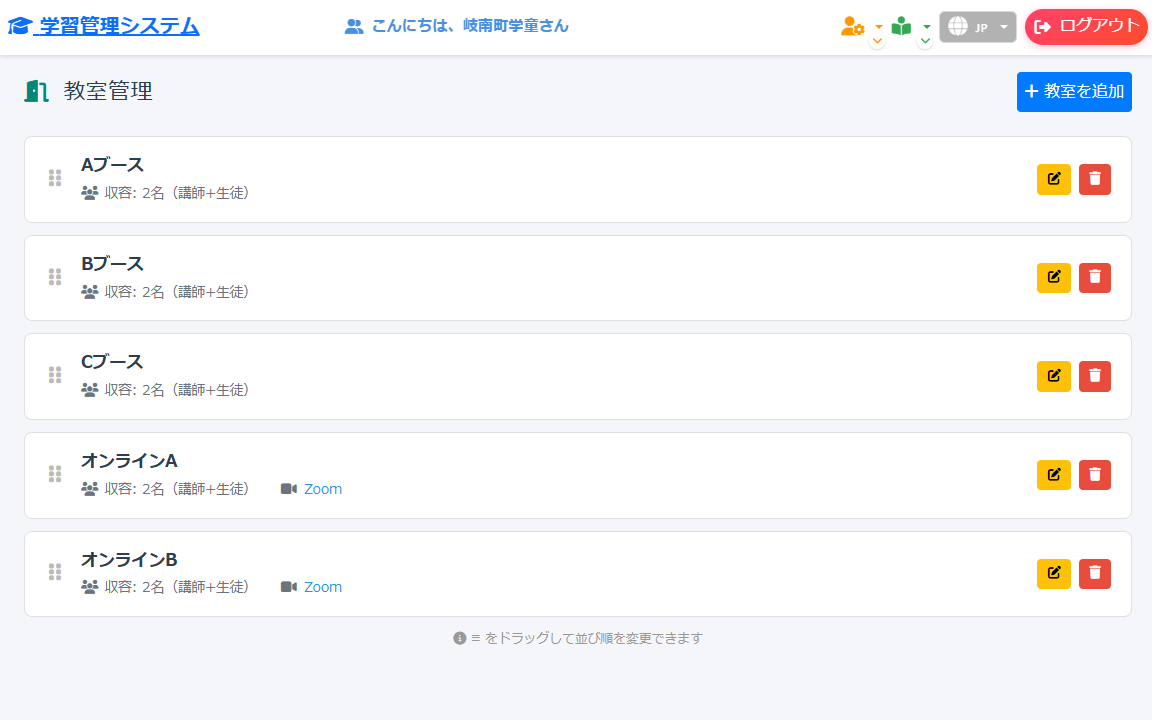This screenshot has width=1152, height=720.
Task: Click the capacity people icon in Cブース
Action: tap(90, 390)
